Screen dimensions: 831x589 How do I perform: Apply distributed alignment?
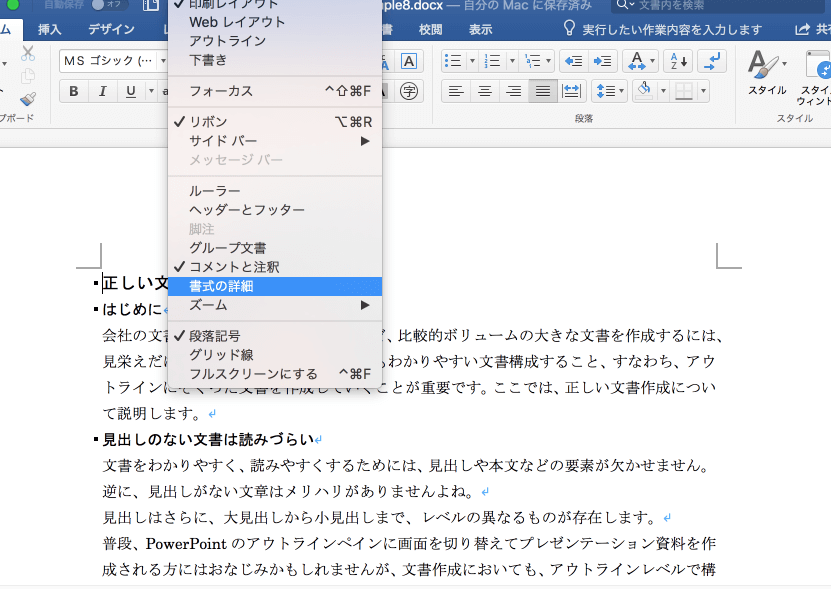coord(571,91)
